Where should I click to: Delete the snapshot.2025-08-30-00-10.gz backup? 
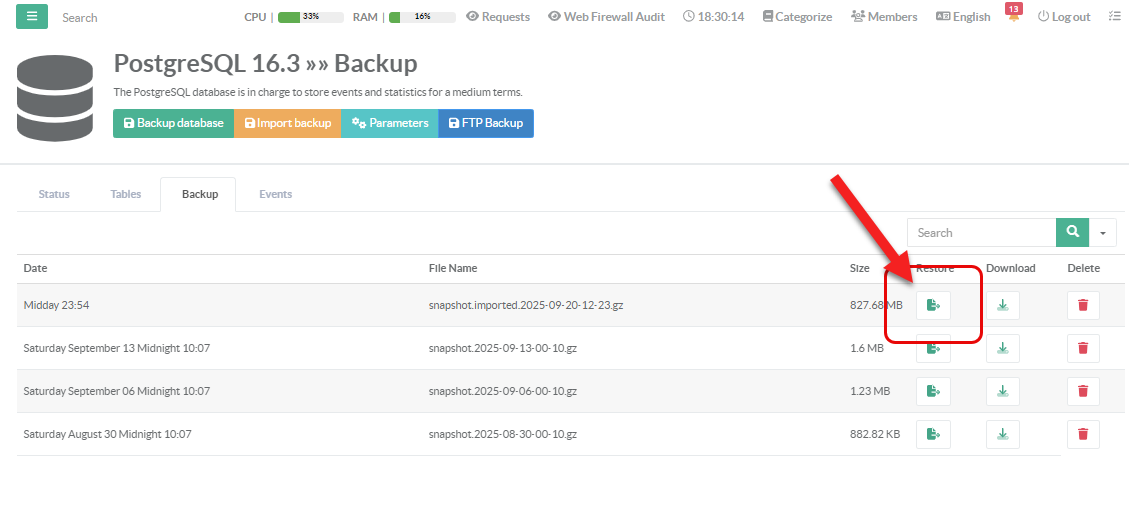click(1082, 434)
